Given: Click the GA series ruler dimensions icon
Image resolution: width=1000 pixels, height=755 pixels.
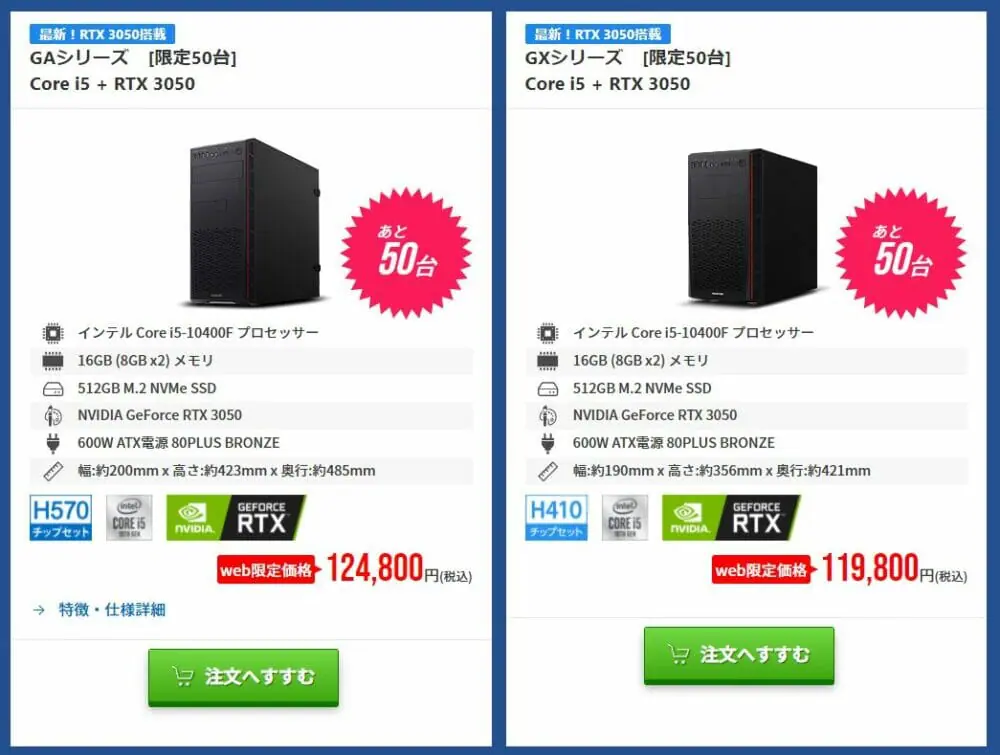Looking at the screenshot, I should (x=53, y=471).
